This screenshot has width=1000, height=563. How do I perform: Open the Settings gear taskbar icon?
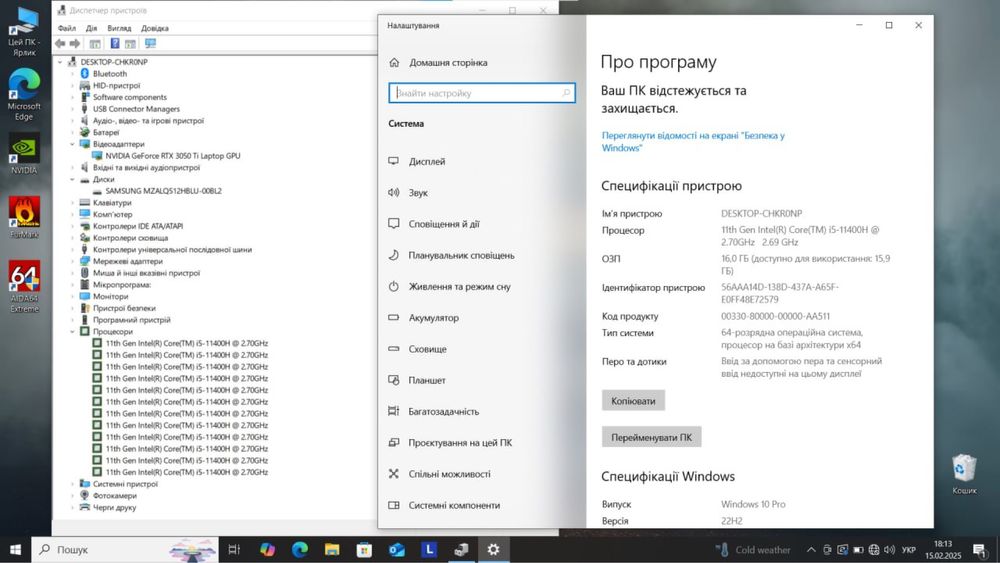[x=493, y=550]
